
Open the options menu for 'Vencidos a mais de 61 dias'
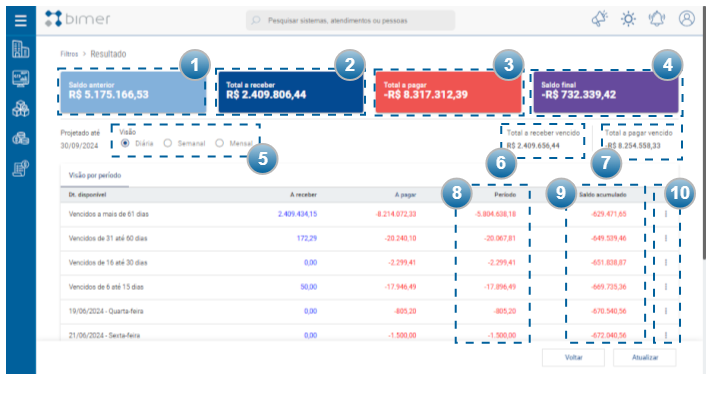666,214
